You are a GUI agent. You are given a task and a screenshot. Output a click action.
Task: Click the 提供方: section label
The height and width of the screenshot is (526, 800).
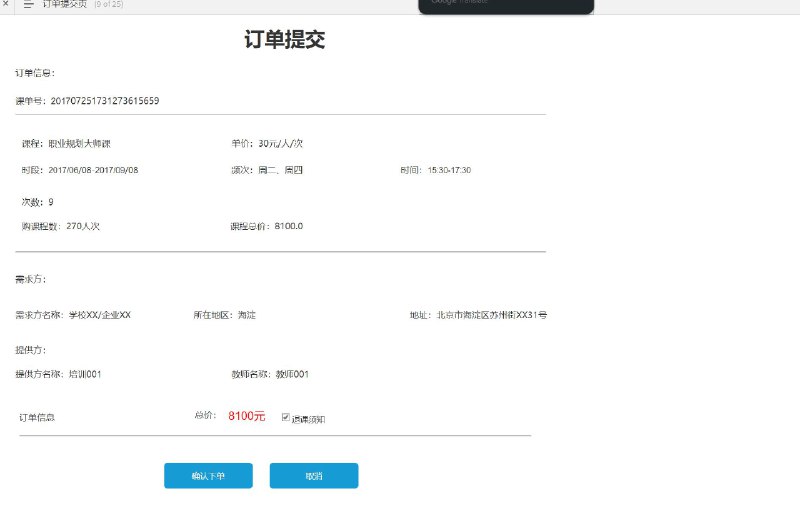[x=31, y=350]
